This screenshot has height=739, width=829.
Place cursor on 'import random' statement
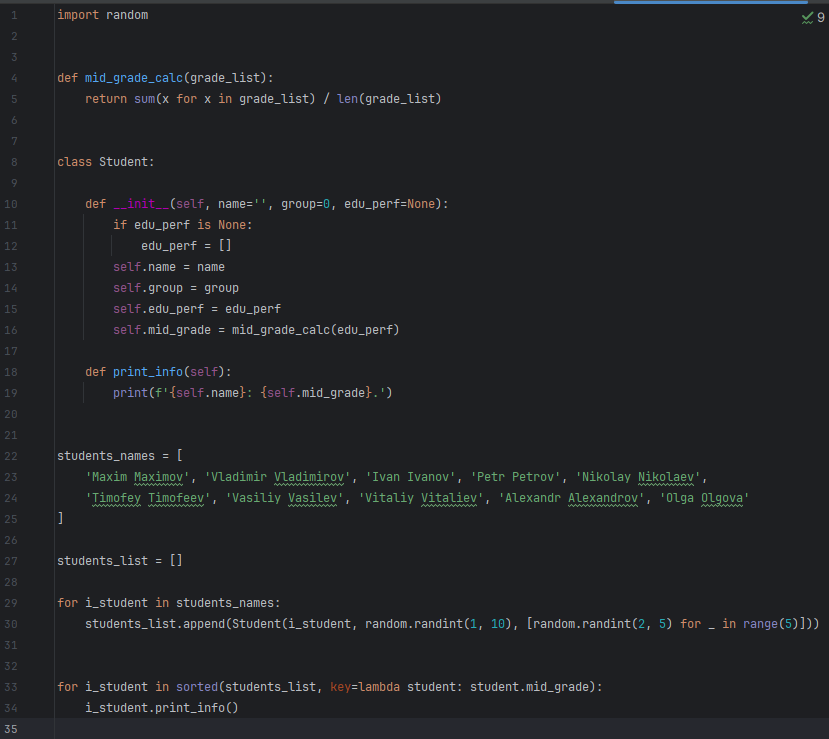tap(103, 15)
